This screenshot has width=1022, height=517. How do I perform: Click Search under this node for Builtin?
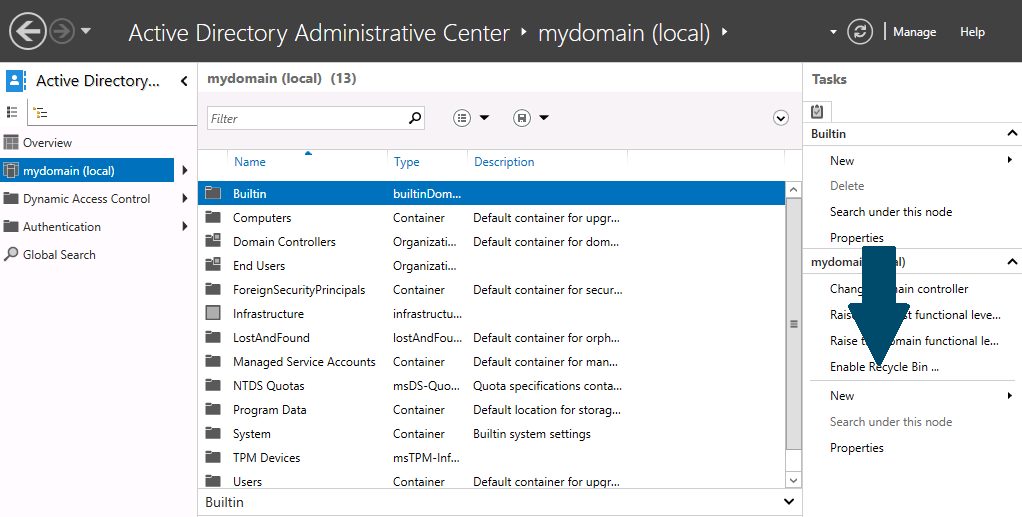(890, 212)
